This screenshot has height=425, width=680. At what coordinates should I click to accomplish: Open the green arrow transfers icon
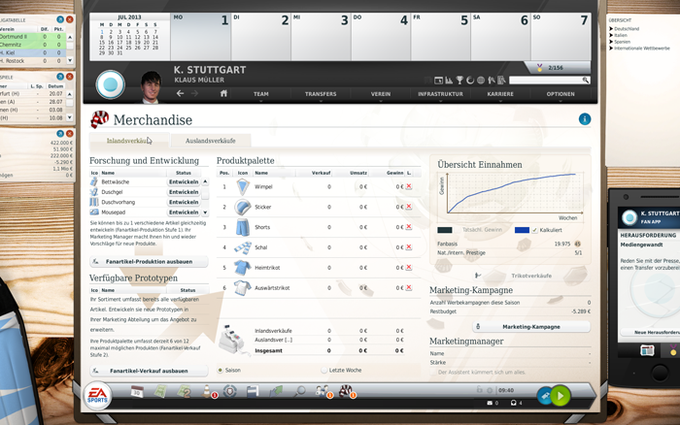pyautogui.click(x=276, y=392)
